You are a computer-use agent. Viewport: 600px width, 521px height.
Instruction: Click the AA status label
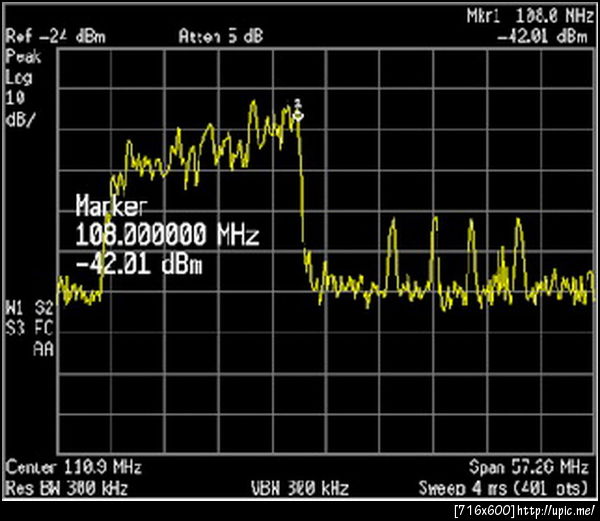(44, 349)
